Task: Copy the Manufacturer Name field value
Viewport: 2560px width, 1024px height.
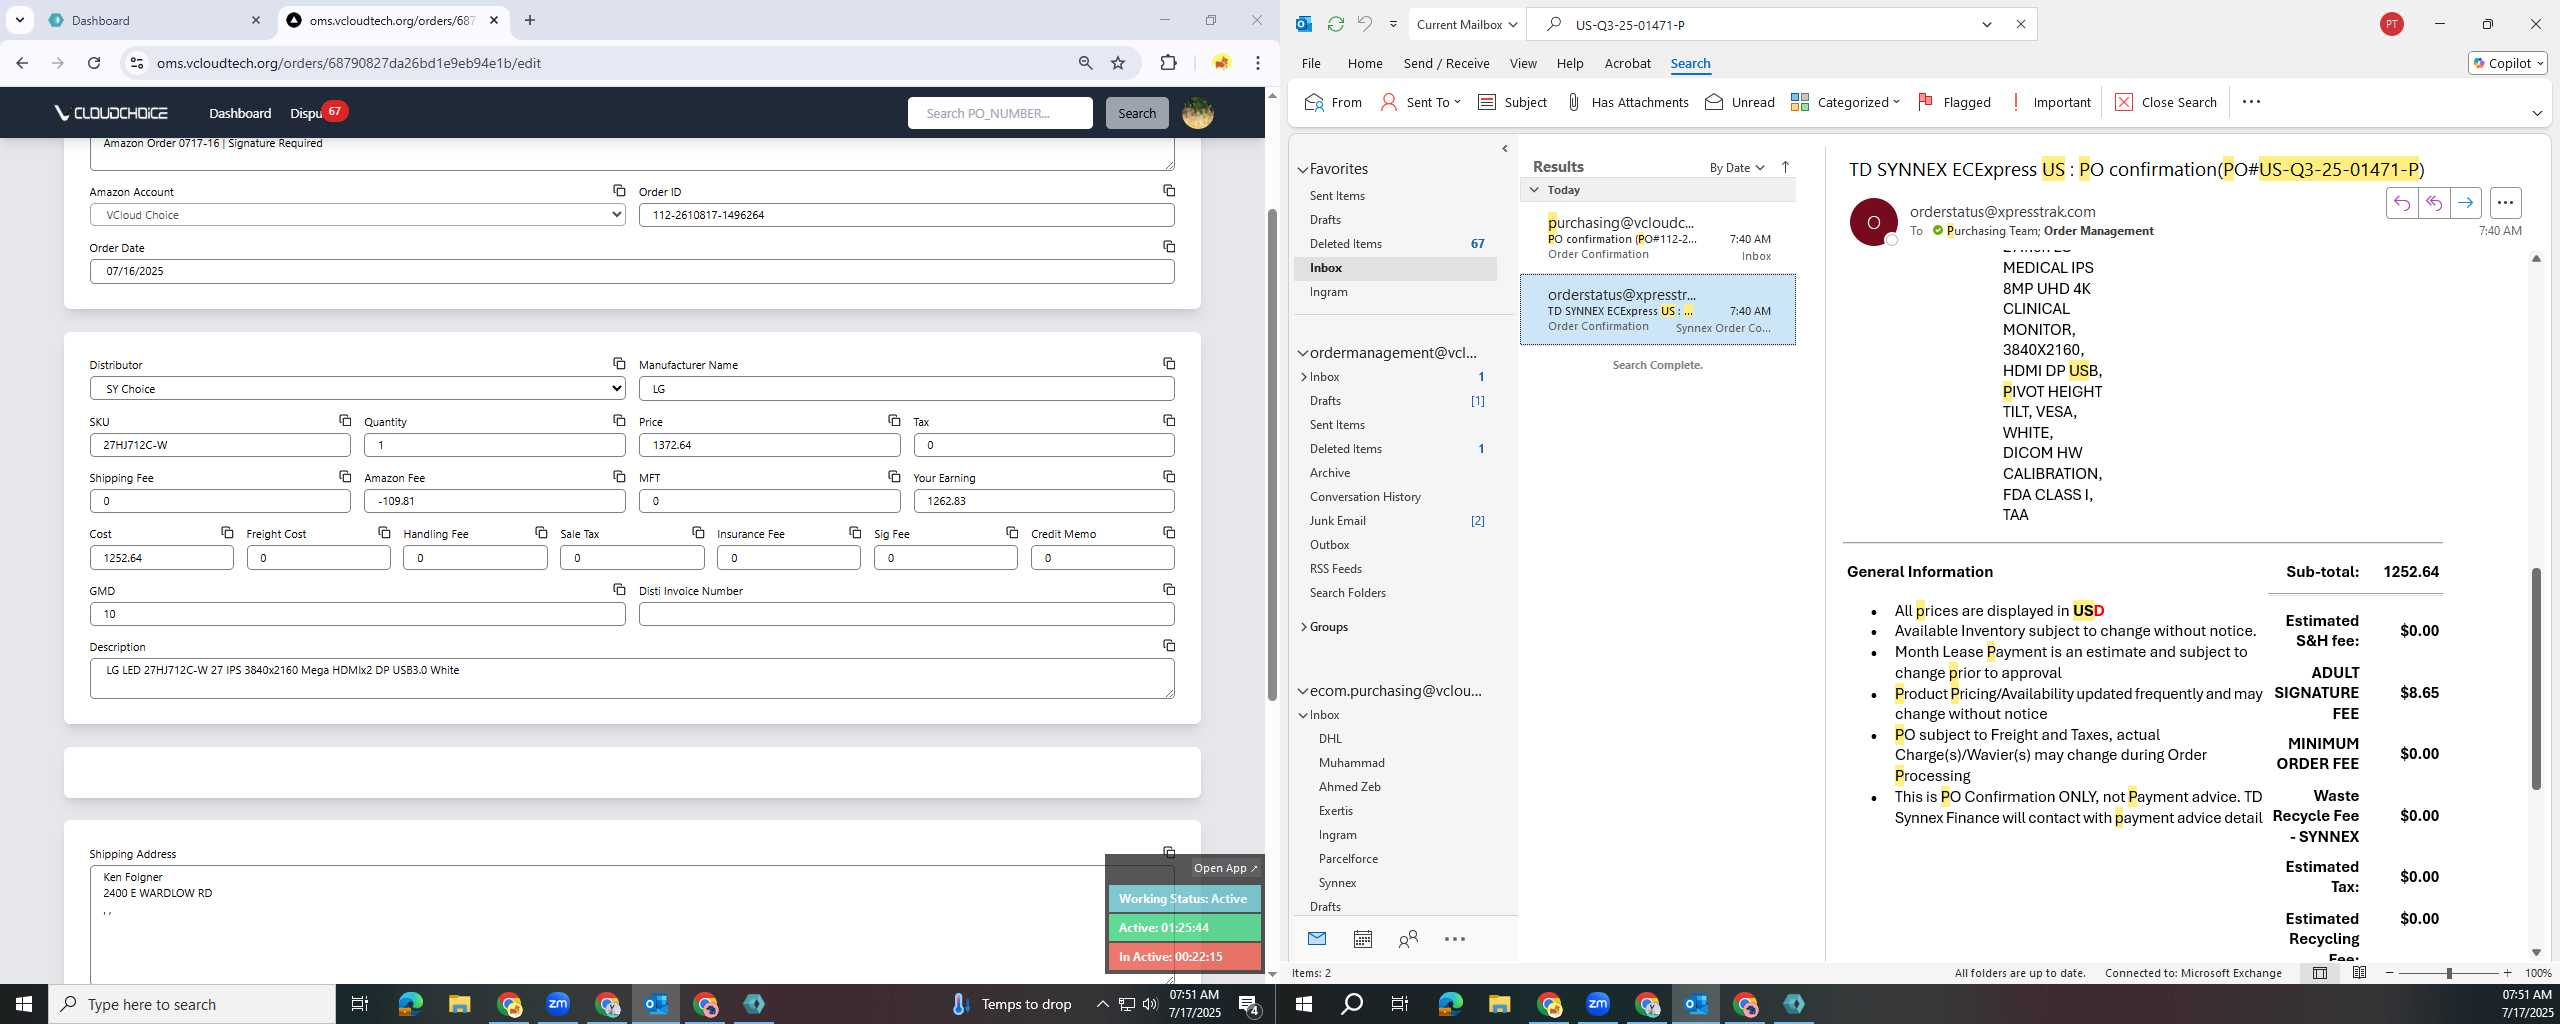Action: 1168,363
